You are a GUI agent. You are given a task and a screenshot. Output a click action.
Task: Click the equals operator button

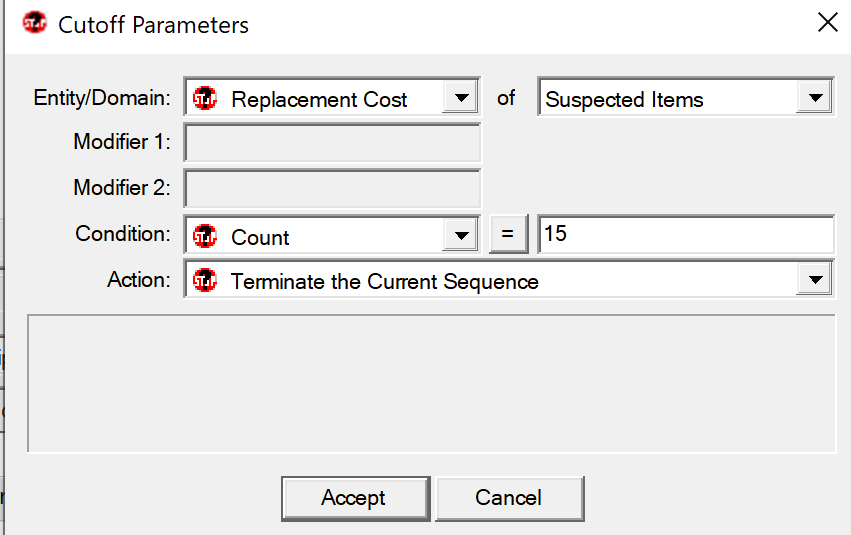click(x=507, y=236)
